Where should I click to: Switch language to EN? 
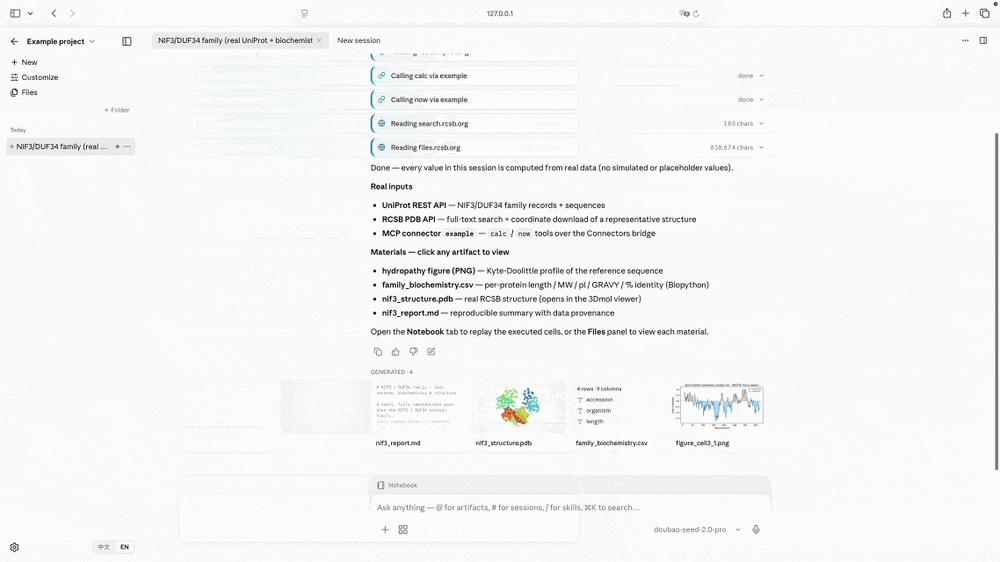(124, 547)
